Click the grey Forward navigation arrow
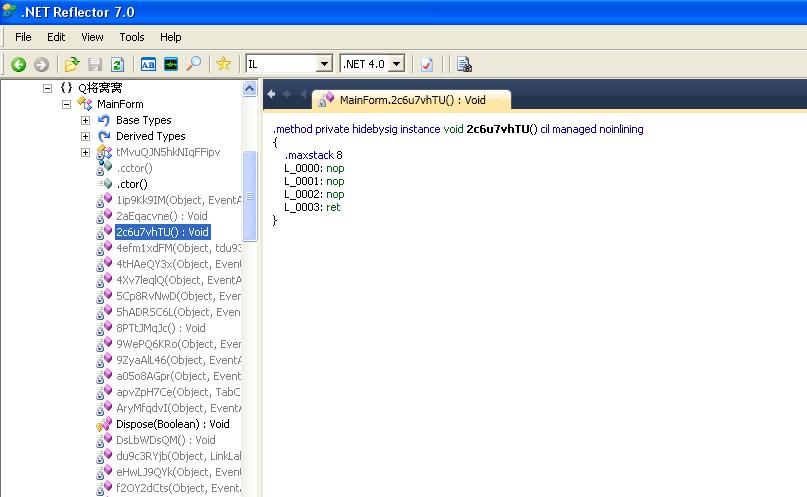 (x=41, y=64)
